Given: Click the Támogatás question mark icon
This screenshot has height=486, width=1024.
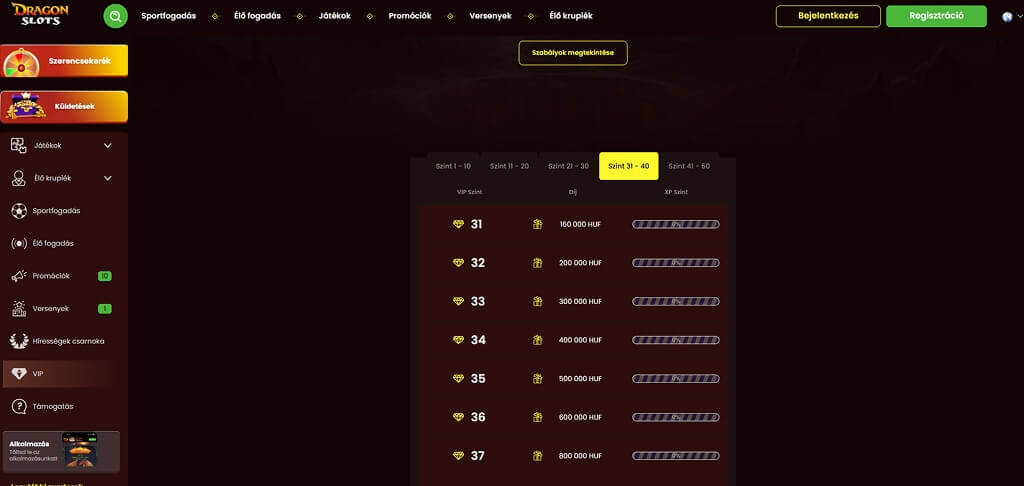Looking at the screenshot, I should [x=18, y=406].
